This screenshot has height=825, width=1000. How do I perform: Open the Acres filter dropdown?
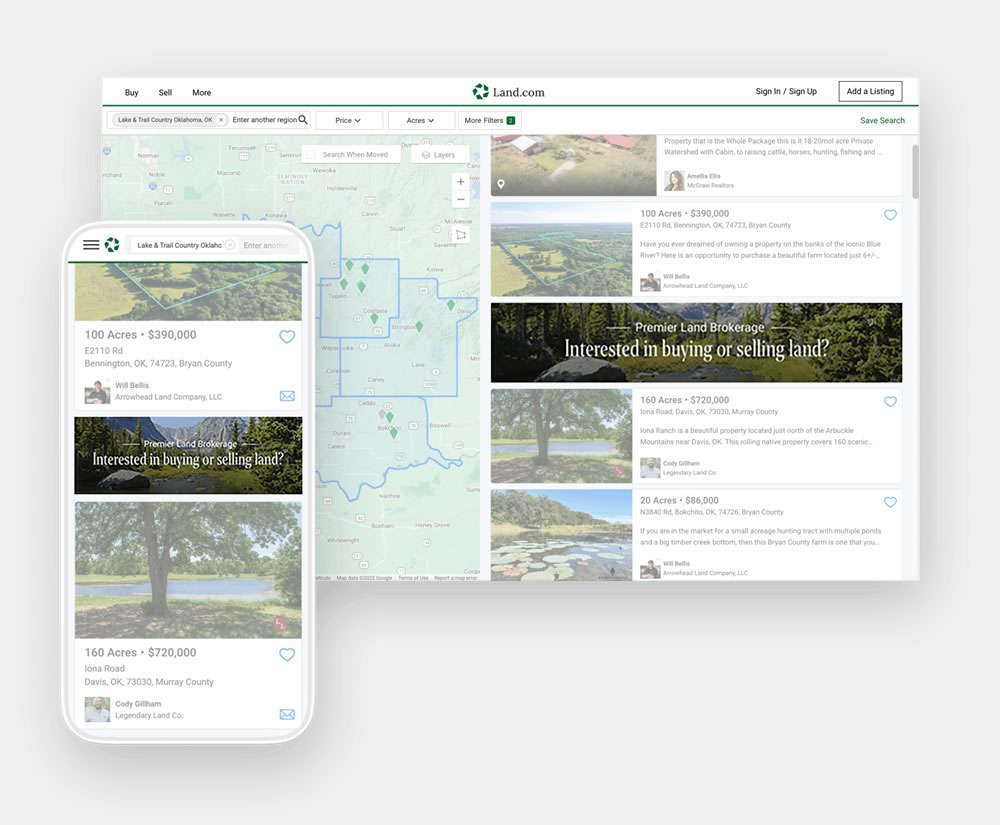click(421, 119)
